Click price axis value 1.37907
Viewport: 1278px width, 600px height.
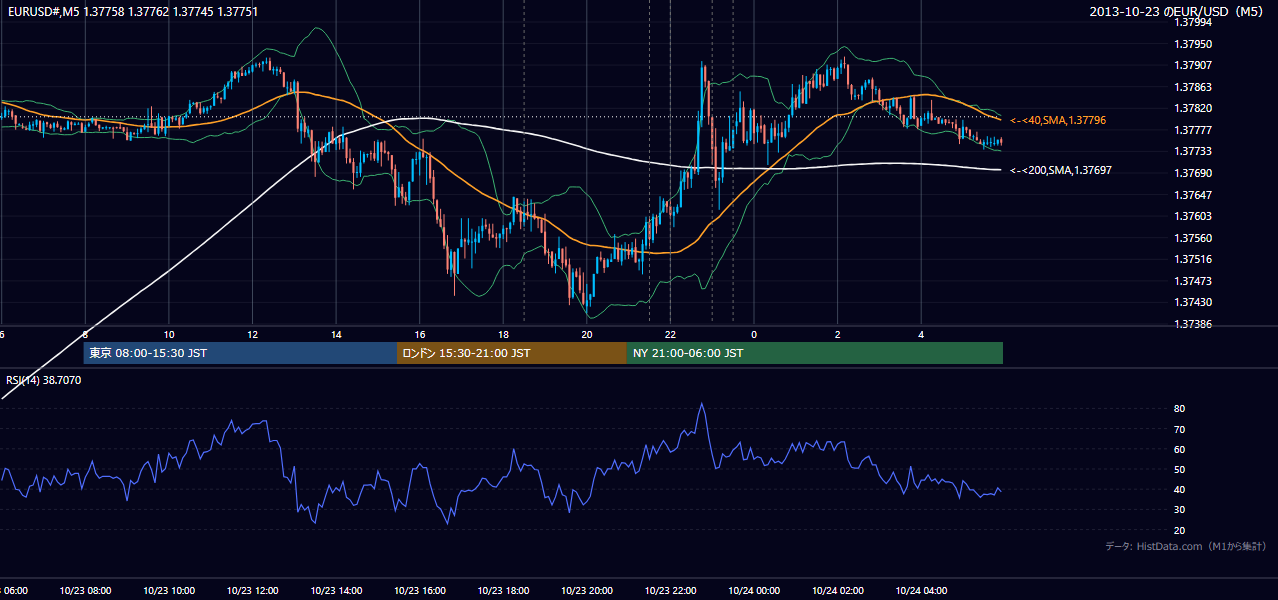(1193, 66)
